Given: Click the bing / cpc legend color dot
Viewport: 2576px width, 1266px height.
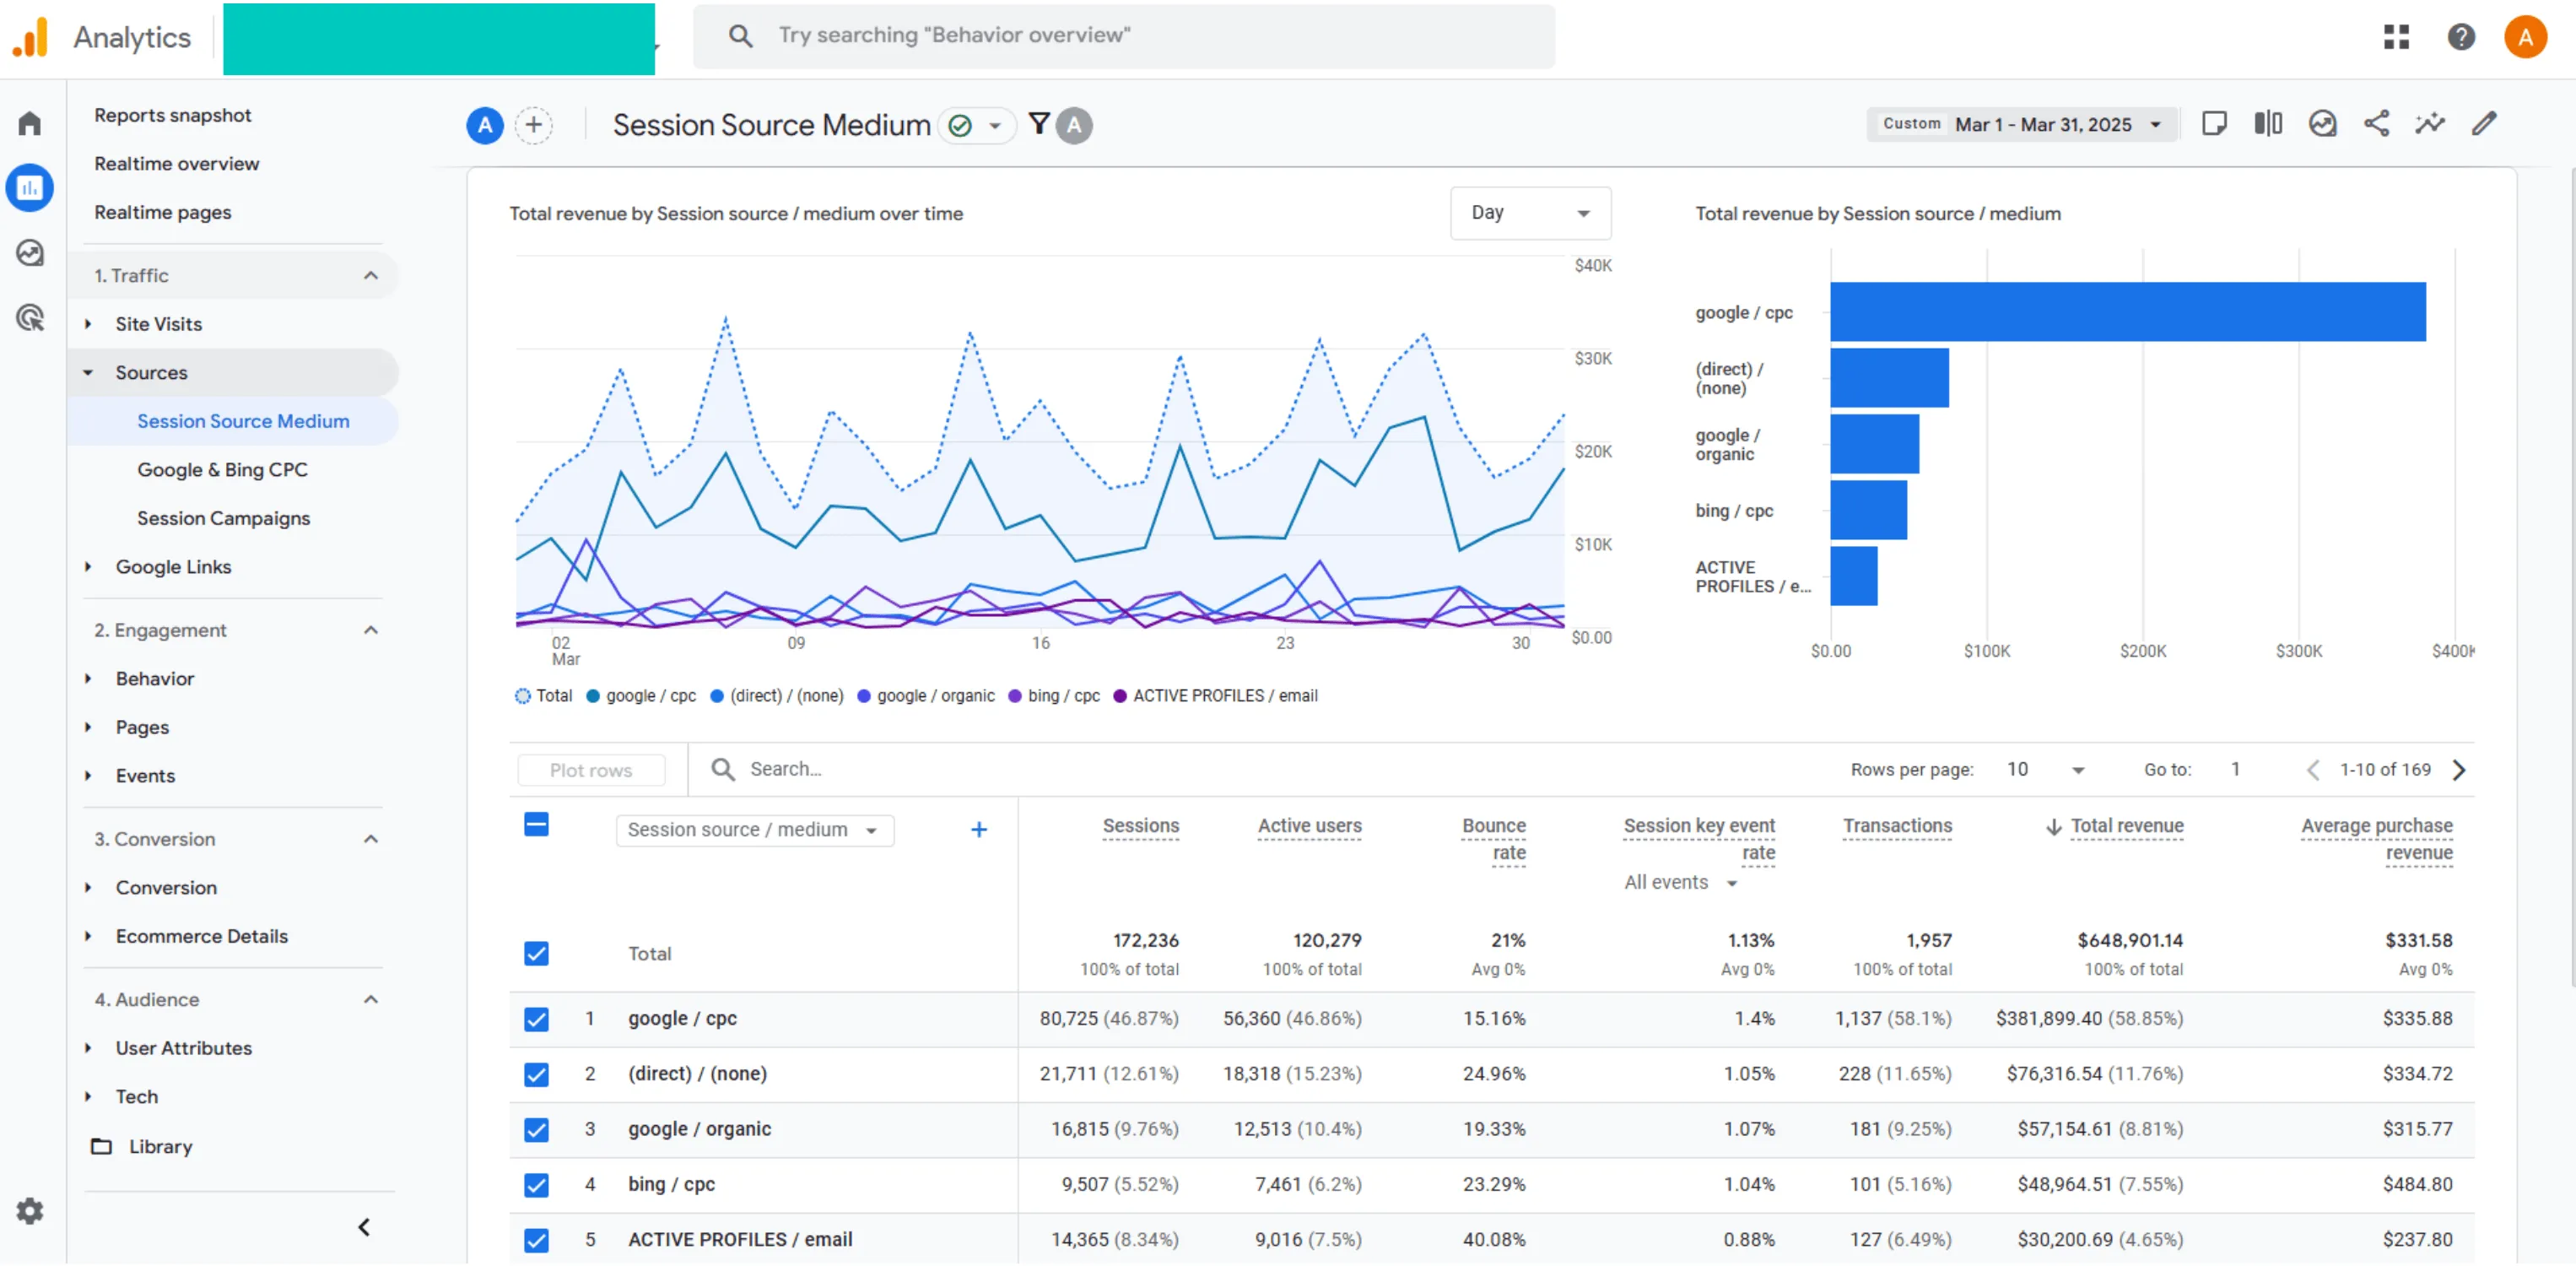Looking at the screenshot, I should 1015,696.
